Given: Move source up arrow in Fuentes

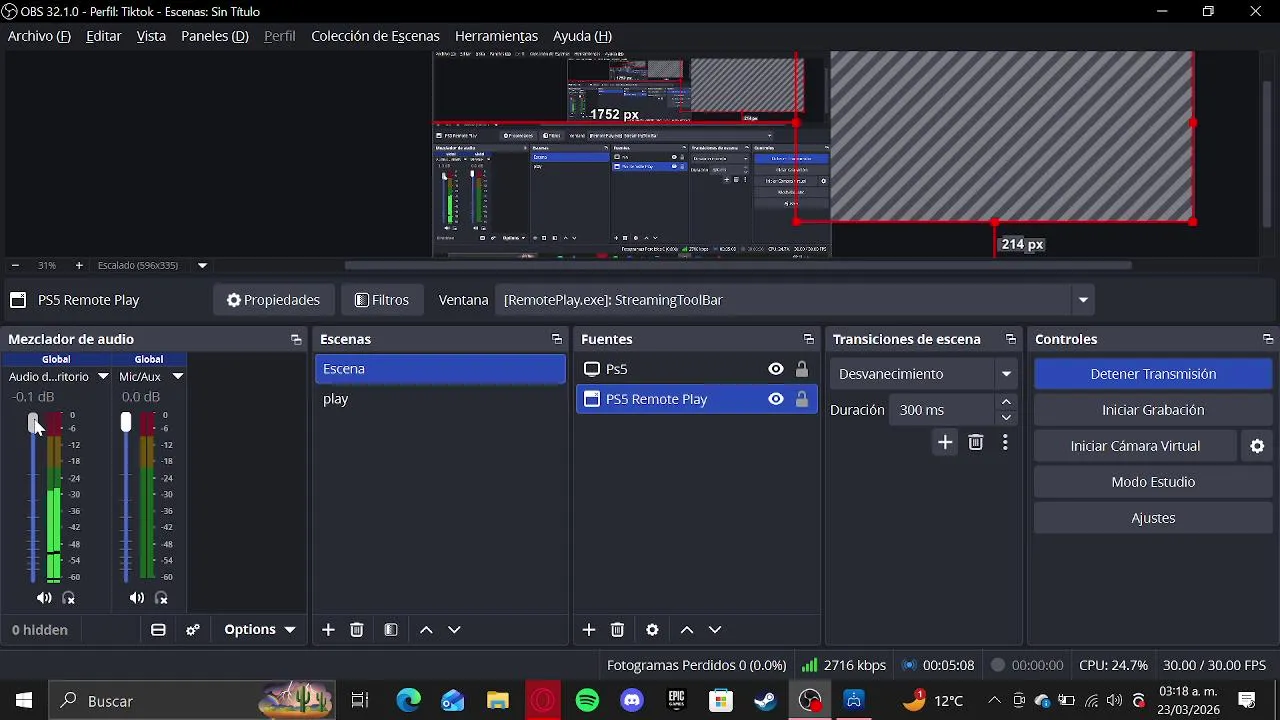Looking at the screenshot, I should [687, 630].
